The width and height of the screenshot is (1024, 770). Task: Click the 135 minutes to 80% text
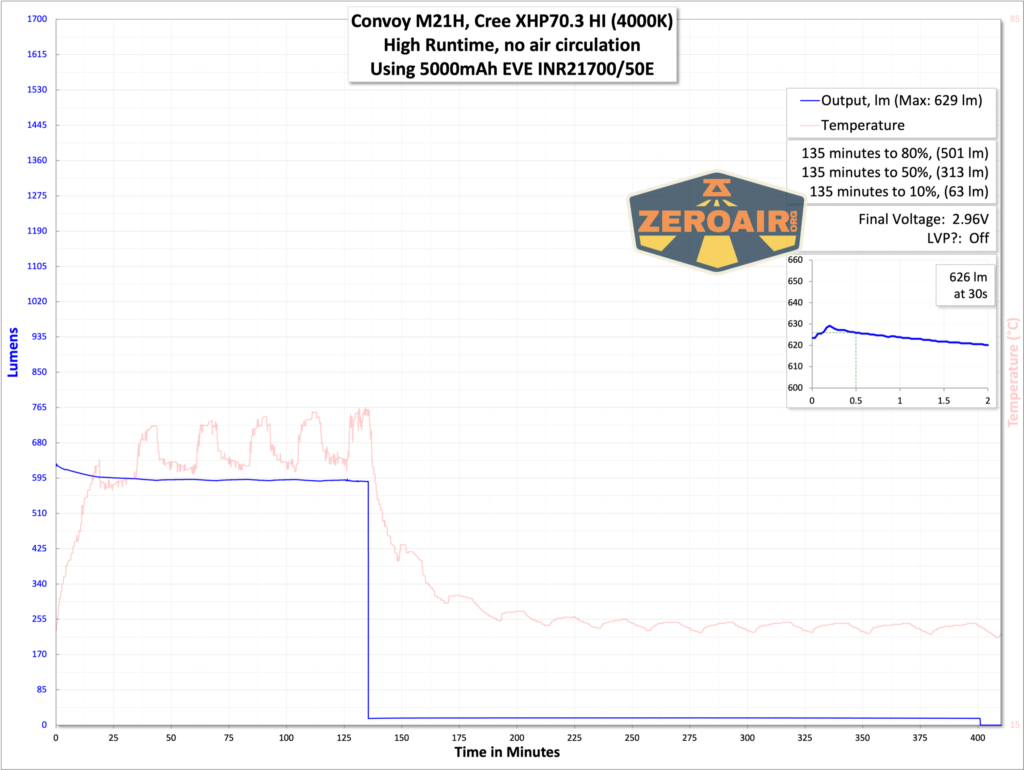click(893, 154)
